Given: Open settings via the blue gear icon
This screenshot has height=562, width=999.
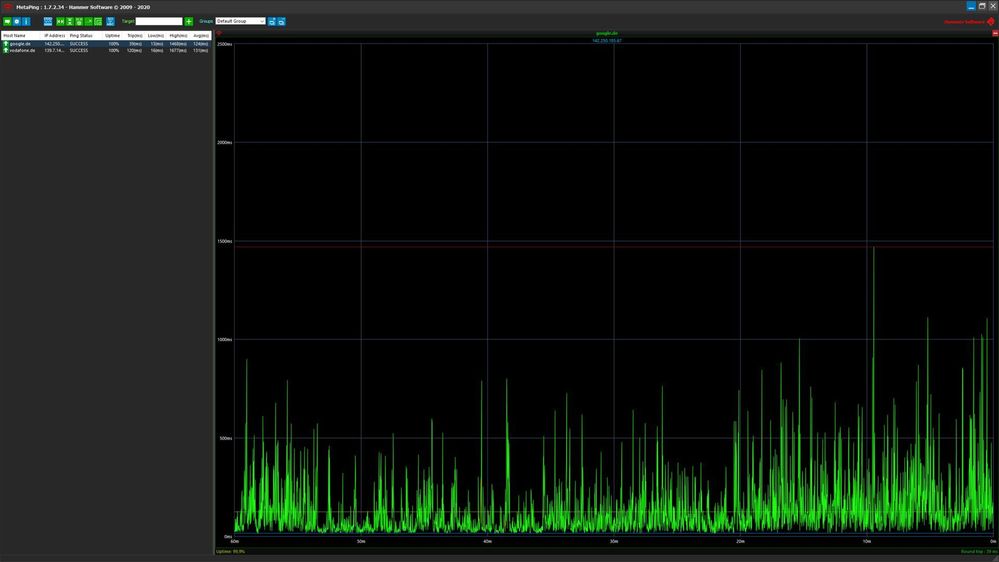Looking at the screenshot, I should point(17,21).
